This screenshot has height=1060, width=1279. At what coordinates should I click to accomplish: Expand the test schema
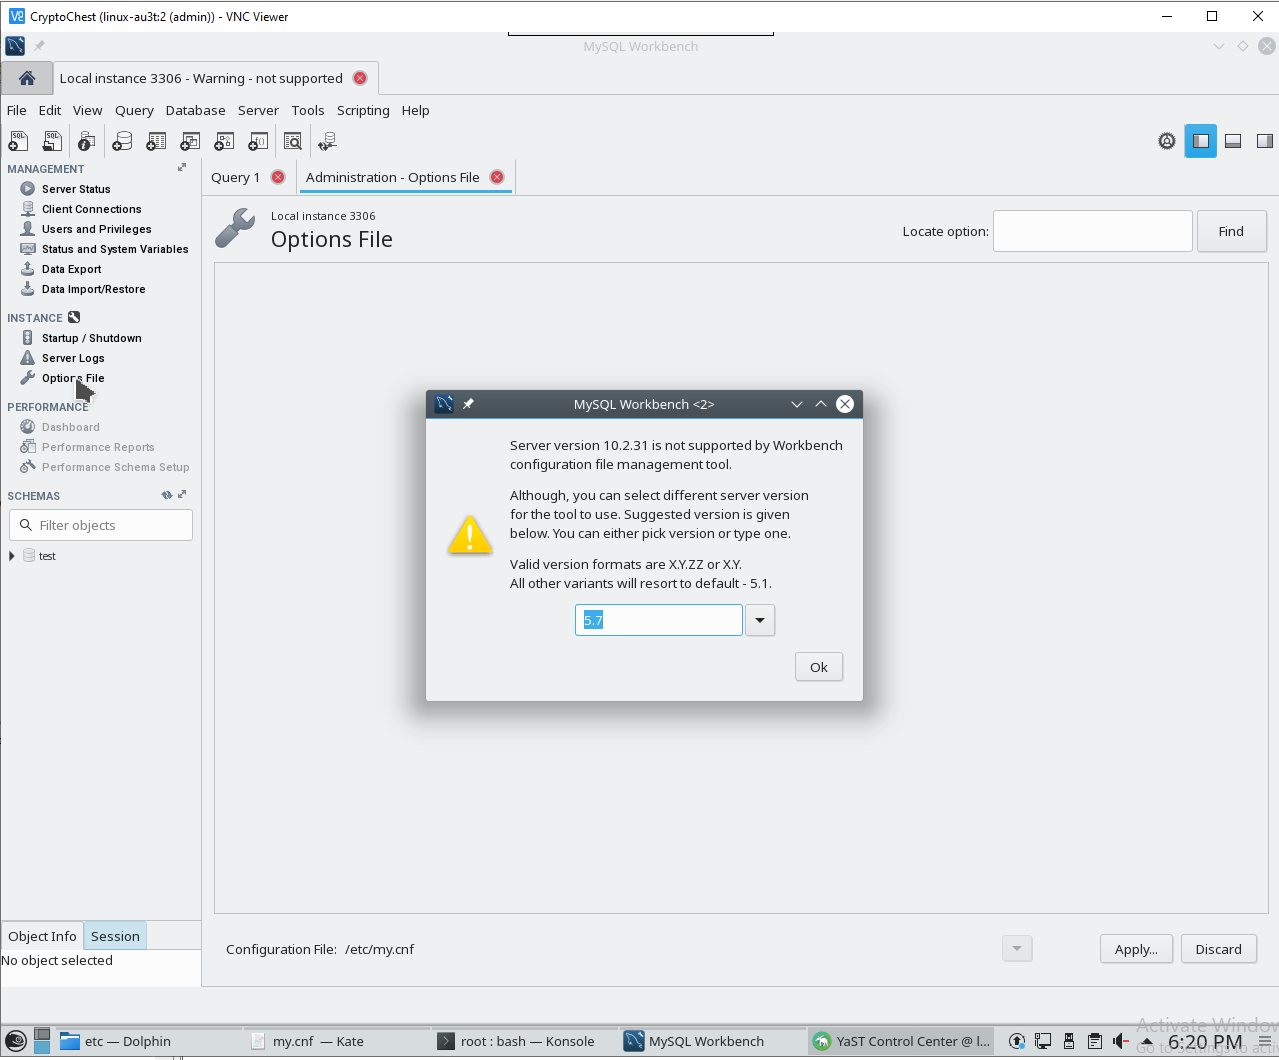pyautogui.click(x=12, y=556)
